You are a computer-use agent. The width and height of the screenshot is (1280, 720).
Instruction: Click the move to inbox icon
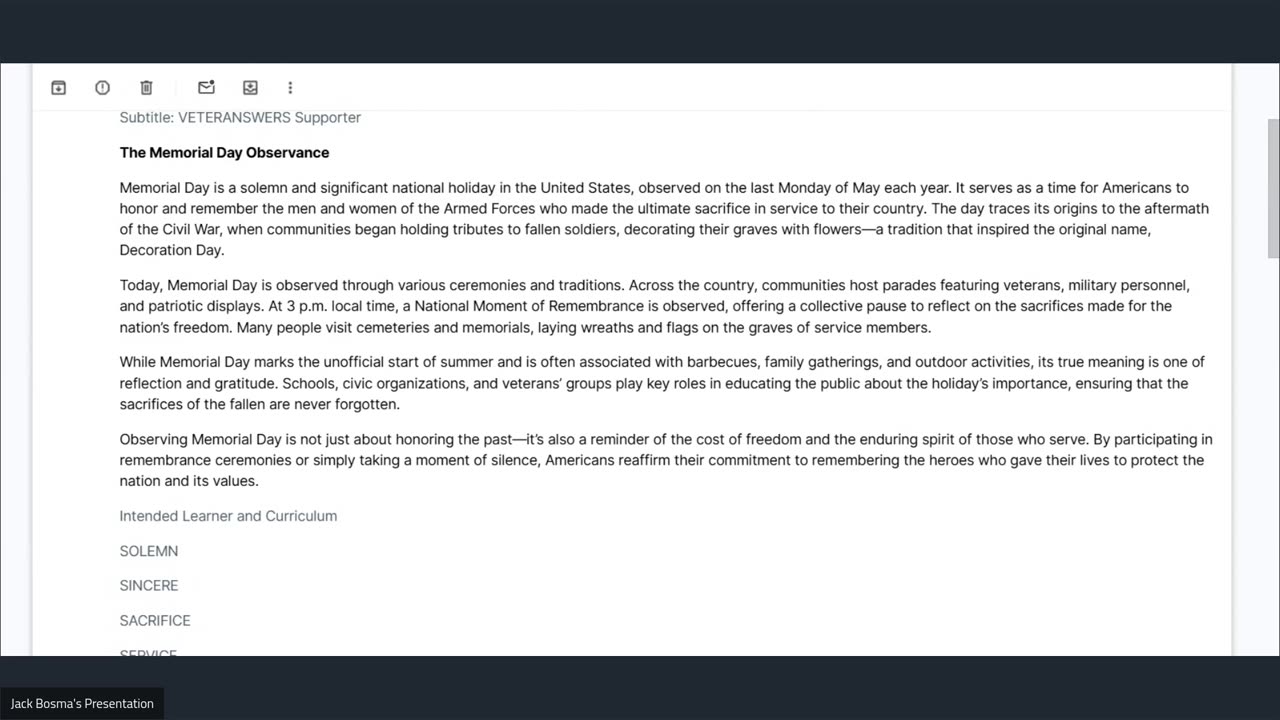pos(250,88)
